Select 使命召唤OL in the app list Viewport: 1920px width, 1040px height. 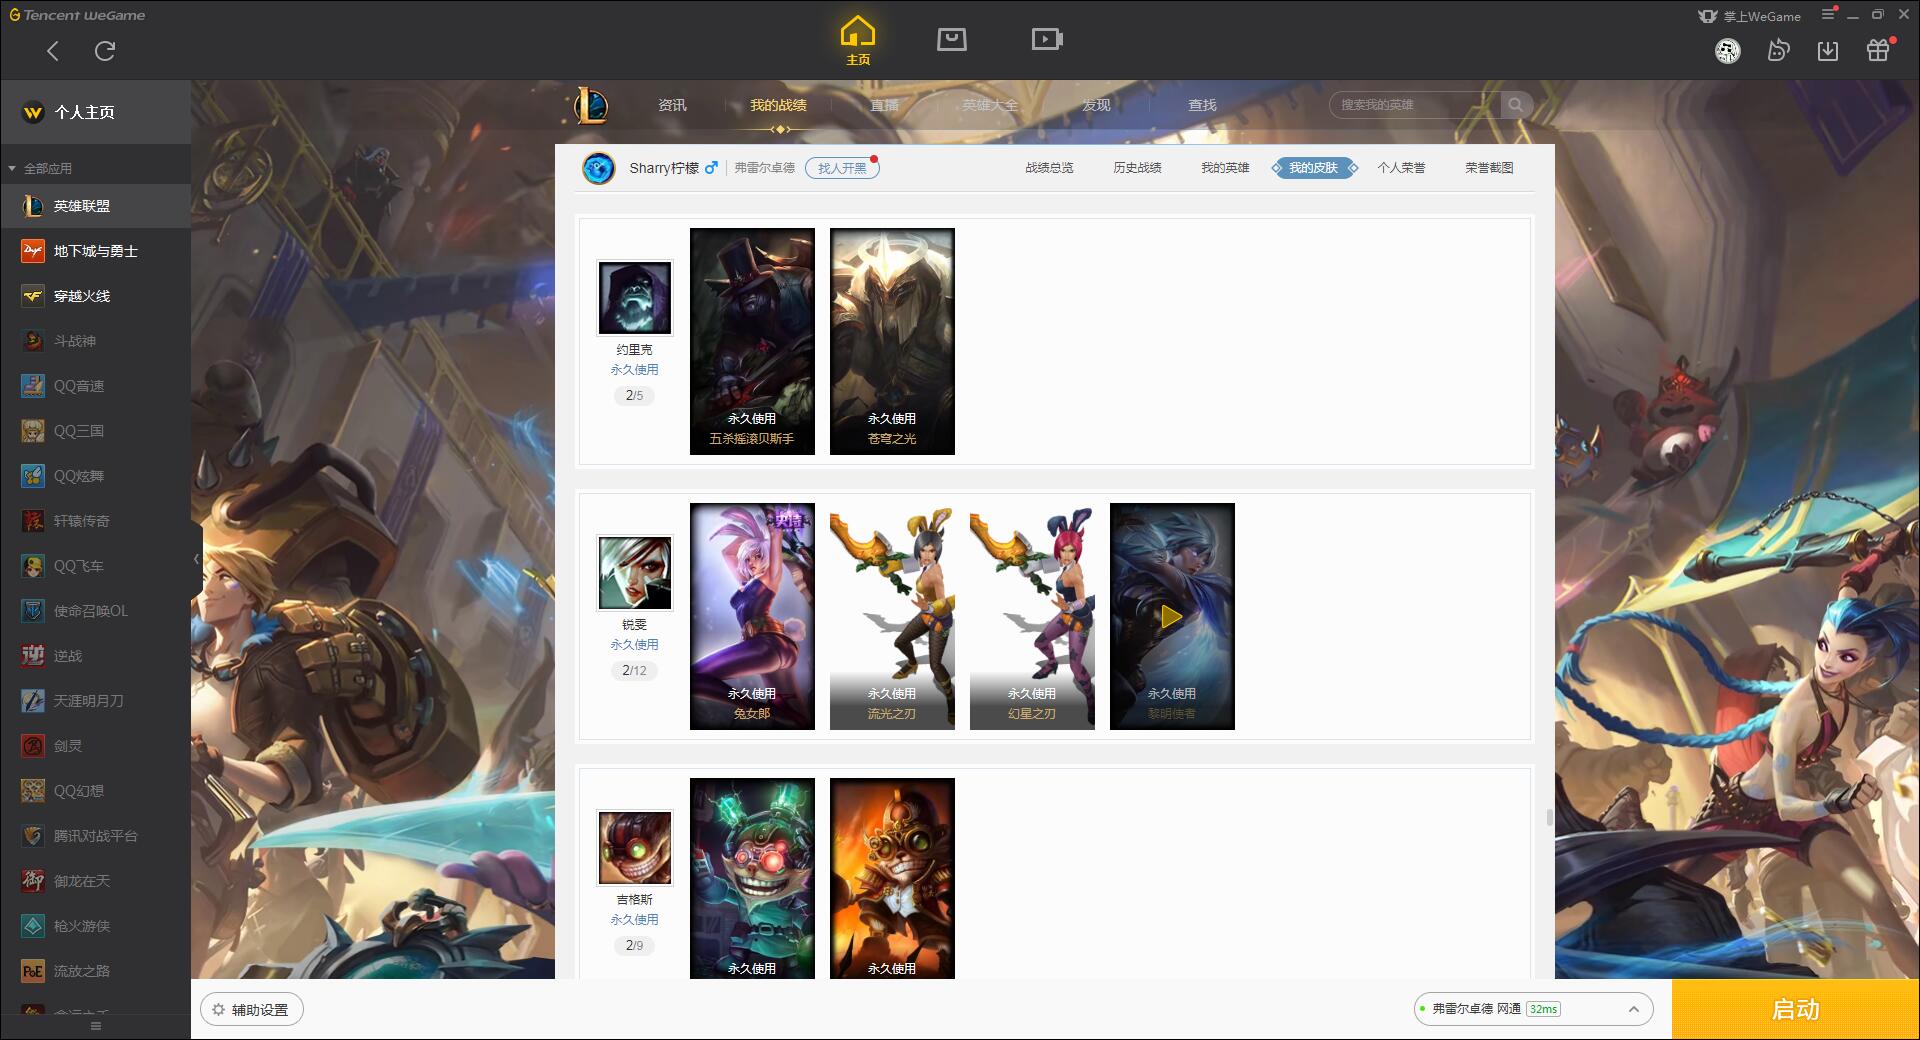pyautogui.click(x=95, y=611)
